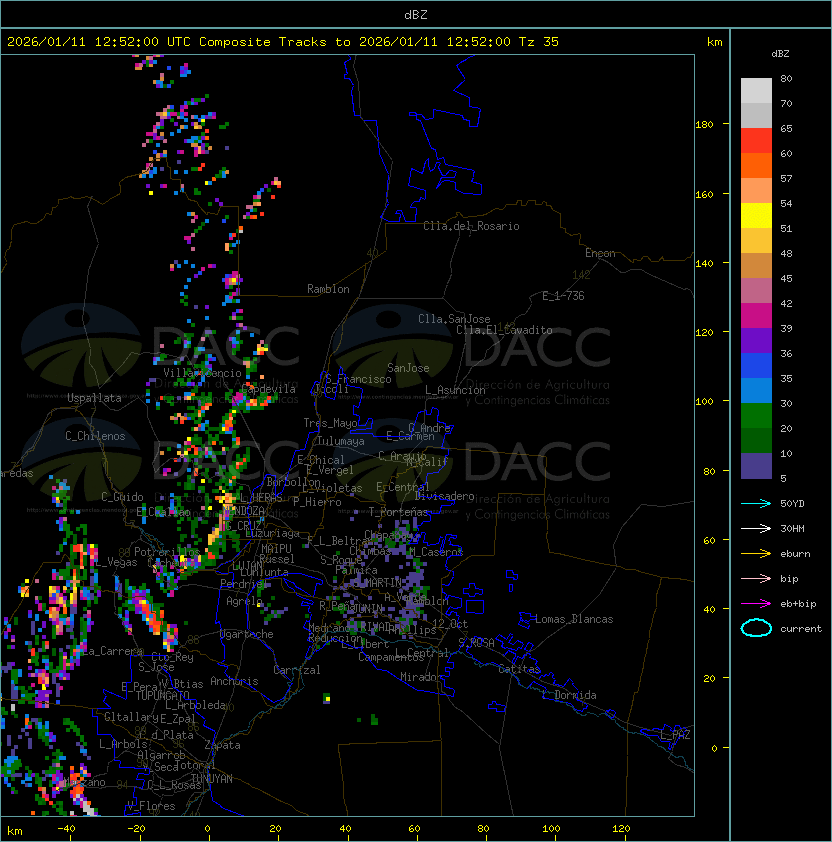Screen dimensions: 832x842
Task: Click the 'Clla.del_Rosario' map label
Action: [471, 226]
